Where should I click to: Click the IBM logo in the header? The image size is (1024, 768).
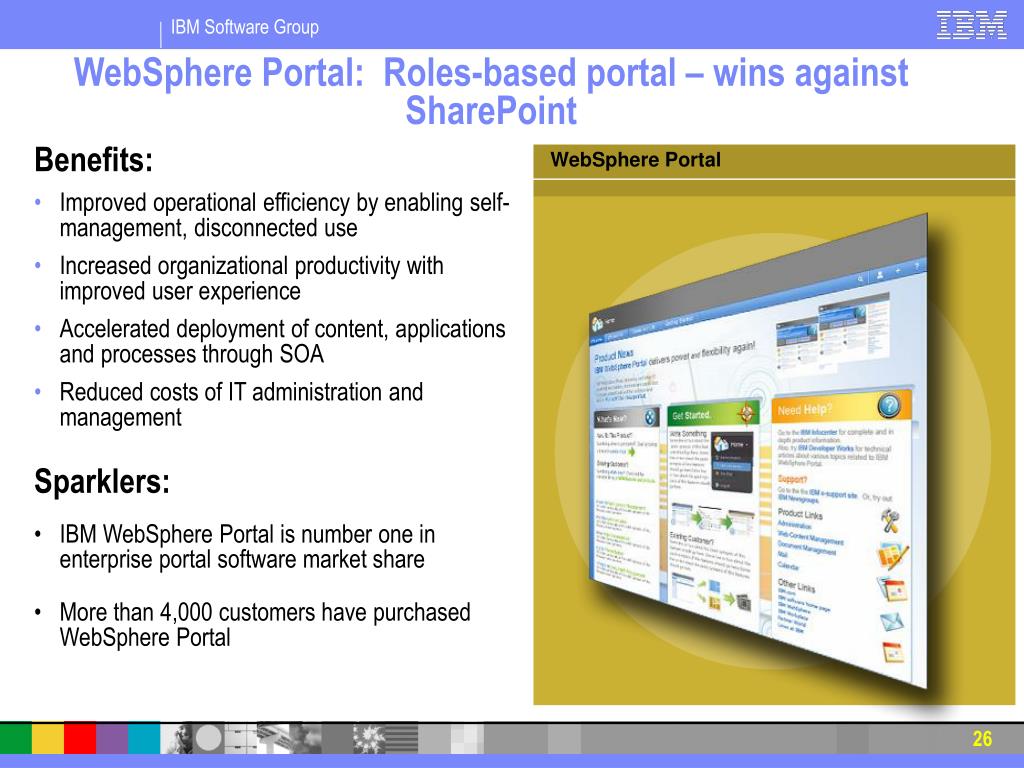click(971, 25)
